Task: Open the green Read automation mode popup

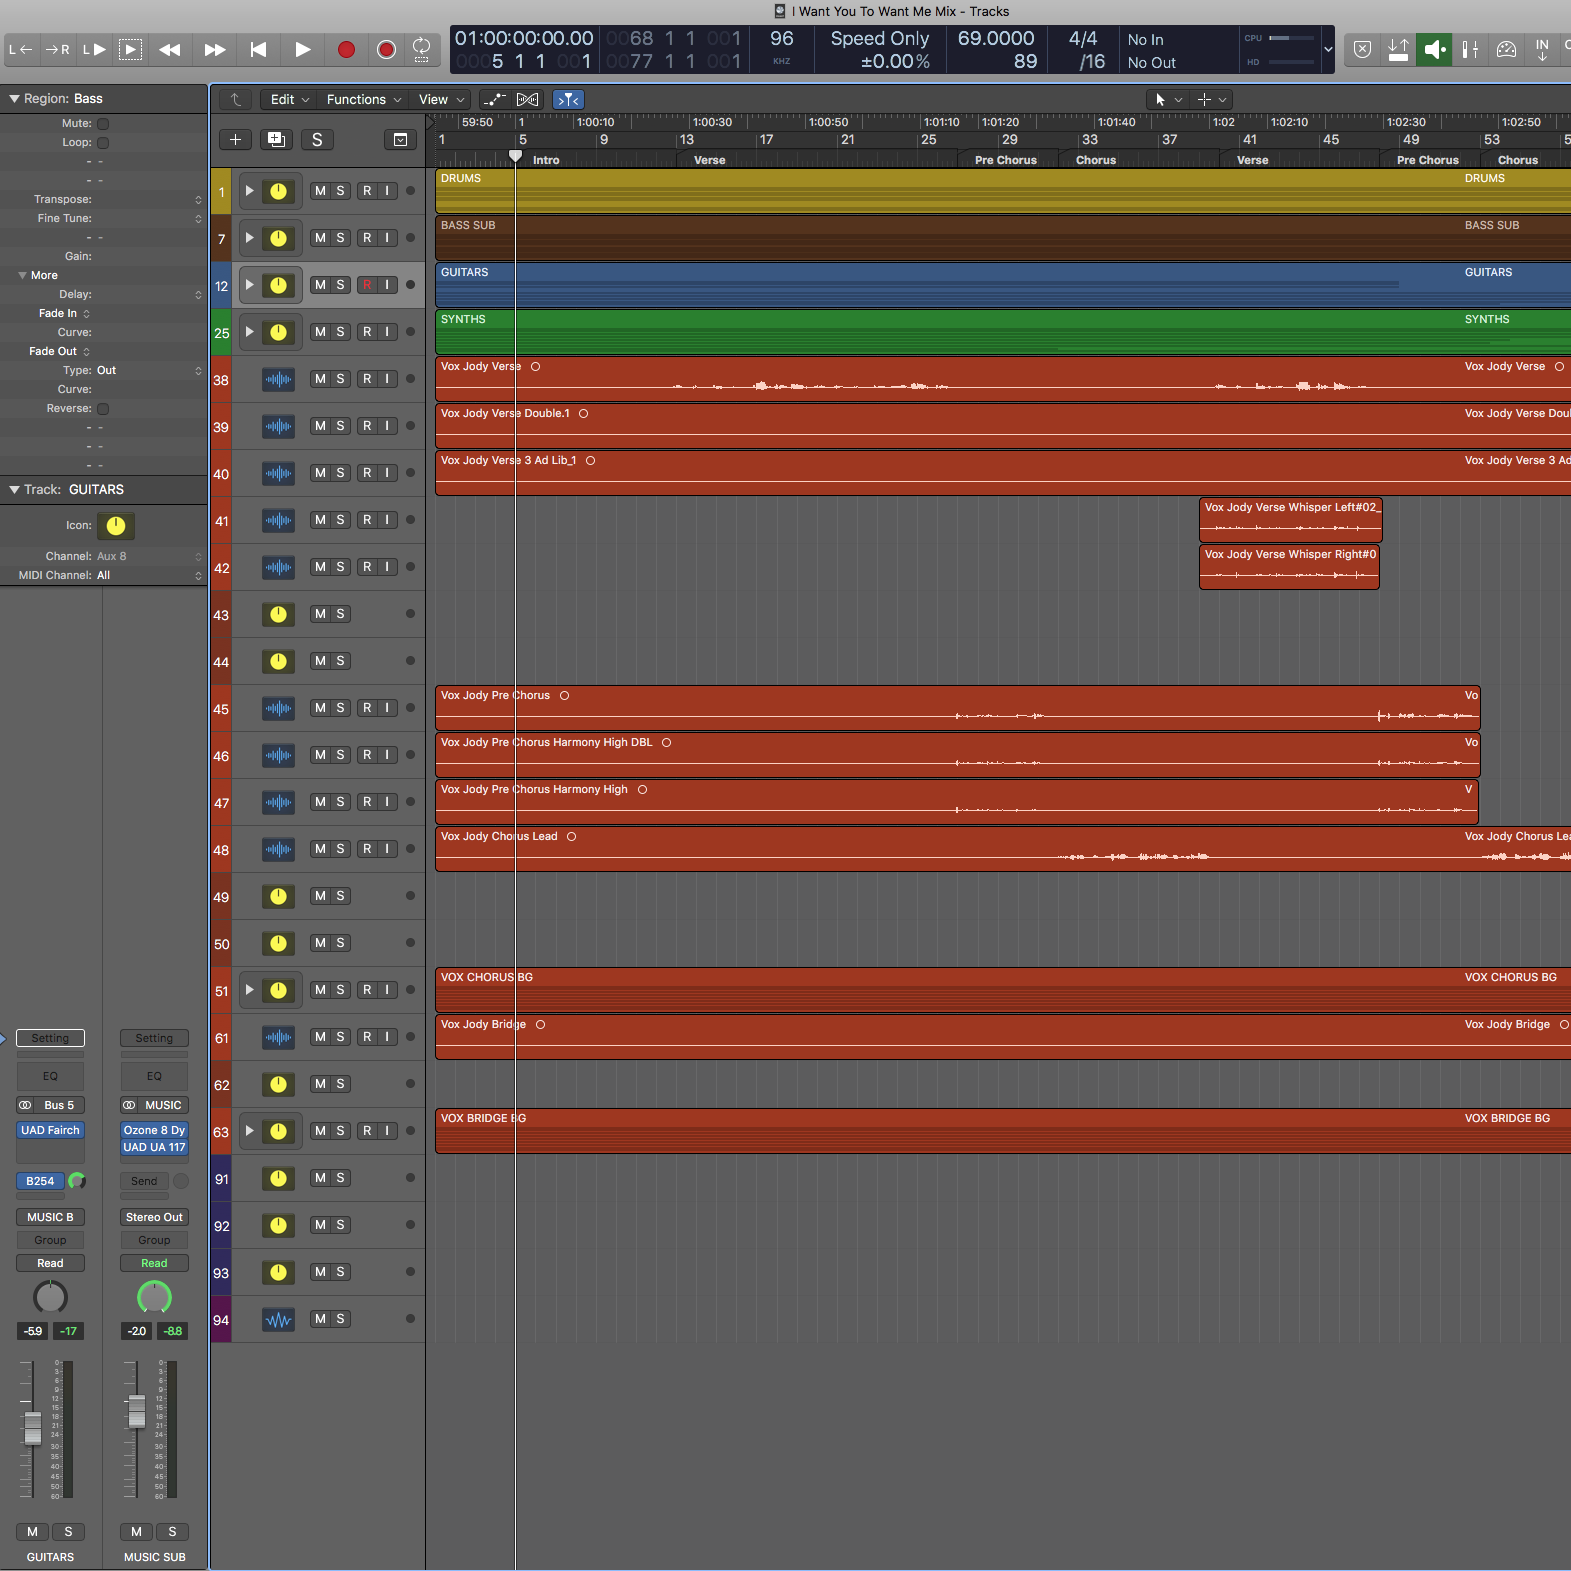Action: tap(154, 1263)
